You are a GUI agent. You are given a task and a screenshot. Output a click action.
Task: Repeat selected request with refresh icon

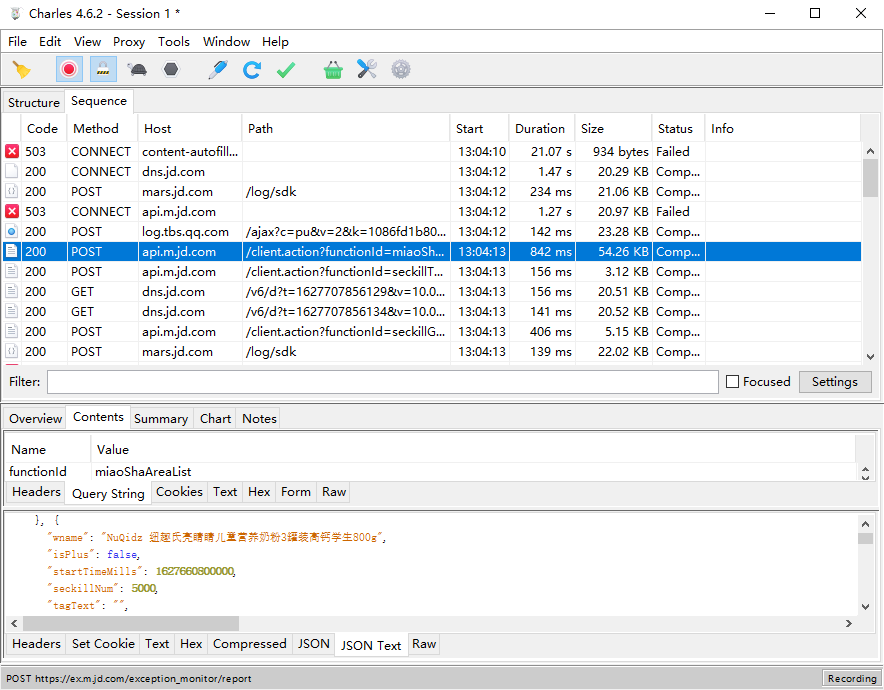[251, 70]
